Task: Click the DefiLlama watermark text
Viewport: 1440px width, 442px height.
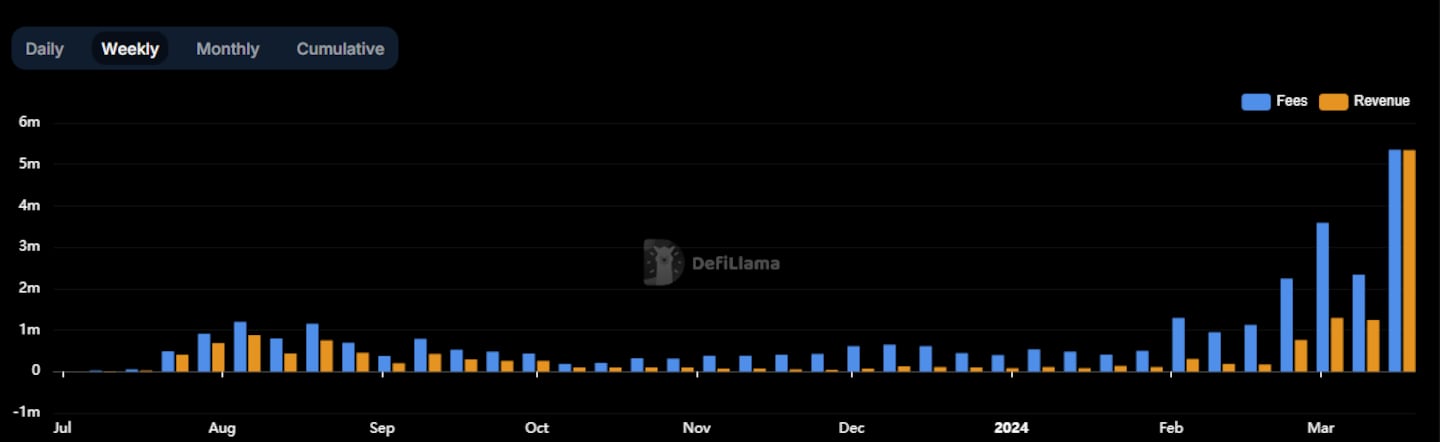Action: (x=736, y=264)
